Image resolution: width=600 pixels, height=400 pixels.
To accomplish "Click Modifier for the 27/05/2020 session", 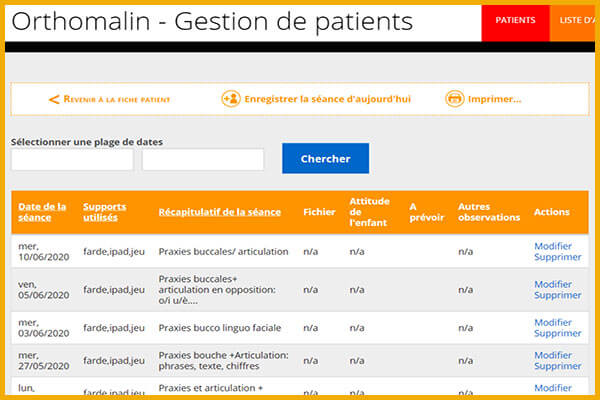I will click(553, 355).
